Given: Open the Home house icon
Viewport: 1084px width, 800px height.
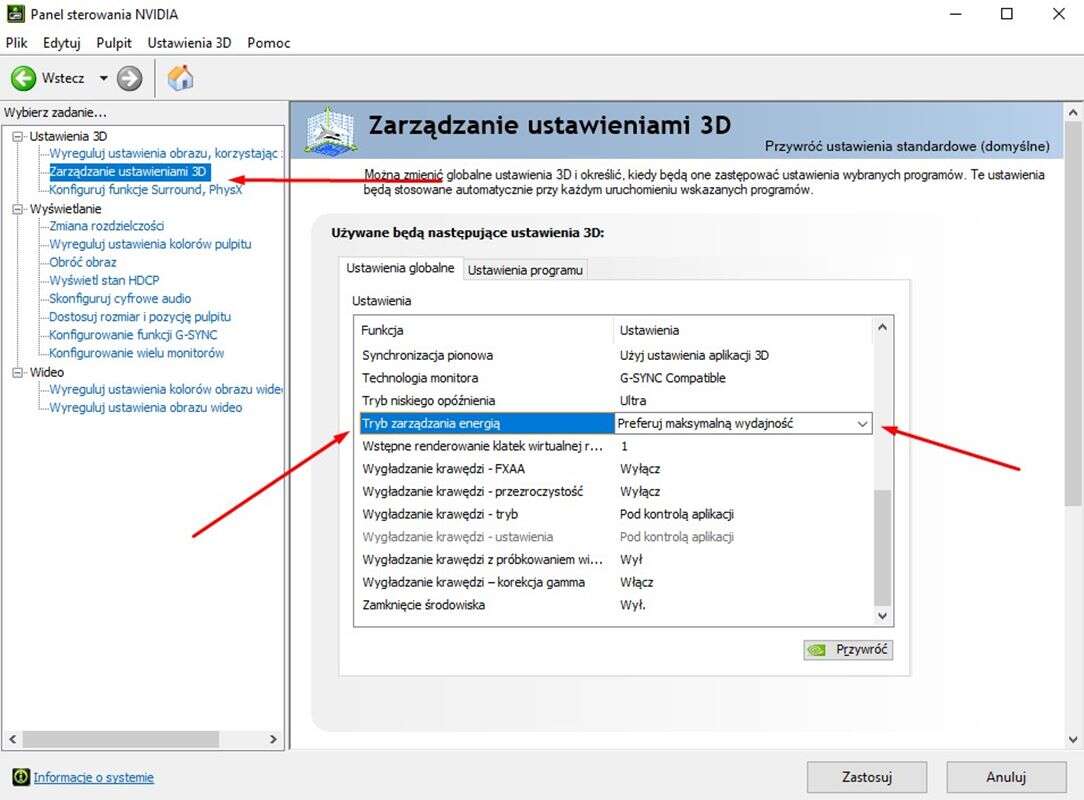Looking at the screenshot, I should (x=180, y=78).
